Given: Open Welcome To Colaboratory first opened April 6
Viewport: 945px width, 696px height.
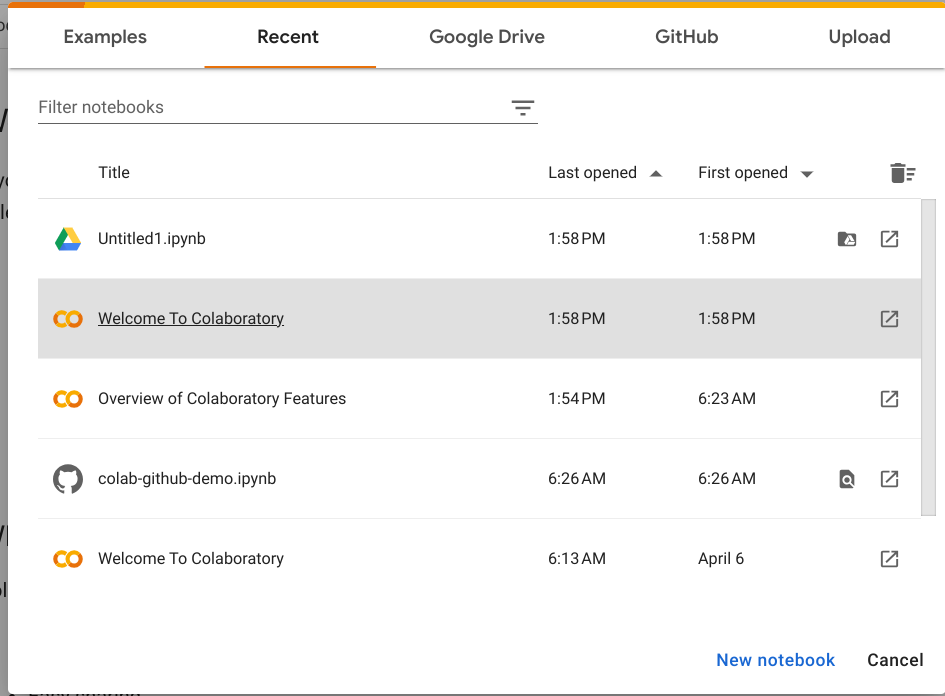Looking at the screenshot, I should pyautogui.click(x=191, y=559).
